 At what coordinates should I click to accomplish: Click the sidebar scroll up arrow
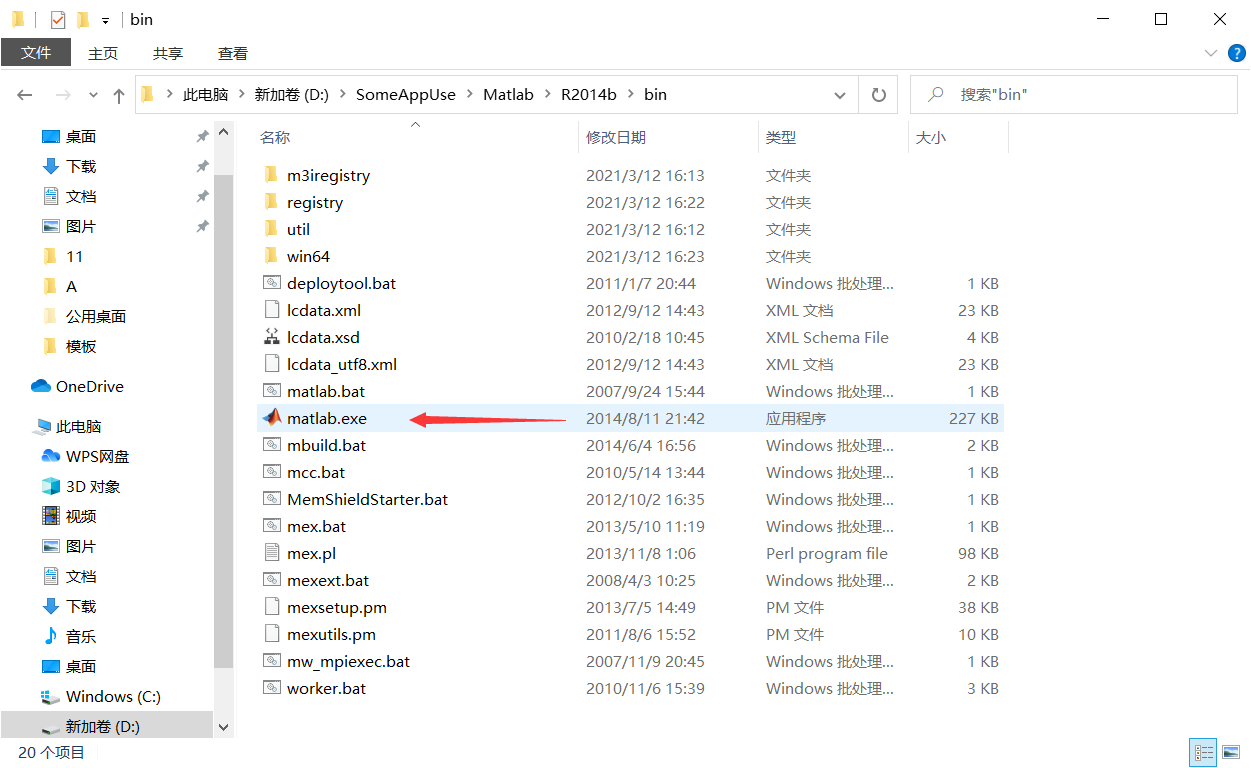point(224,131)
